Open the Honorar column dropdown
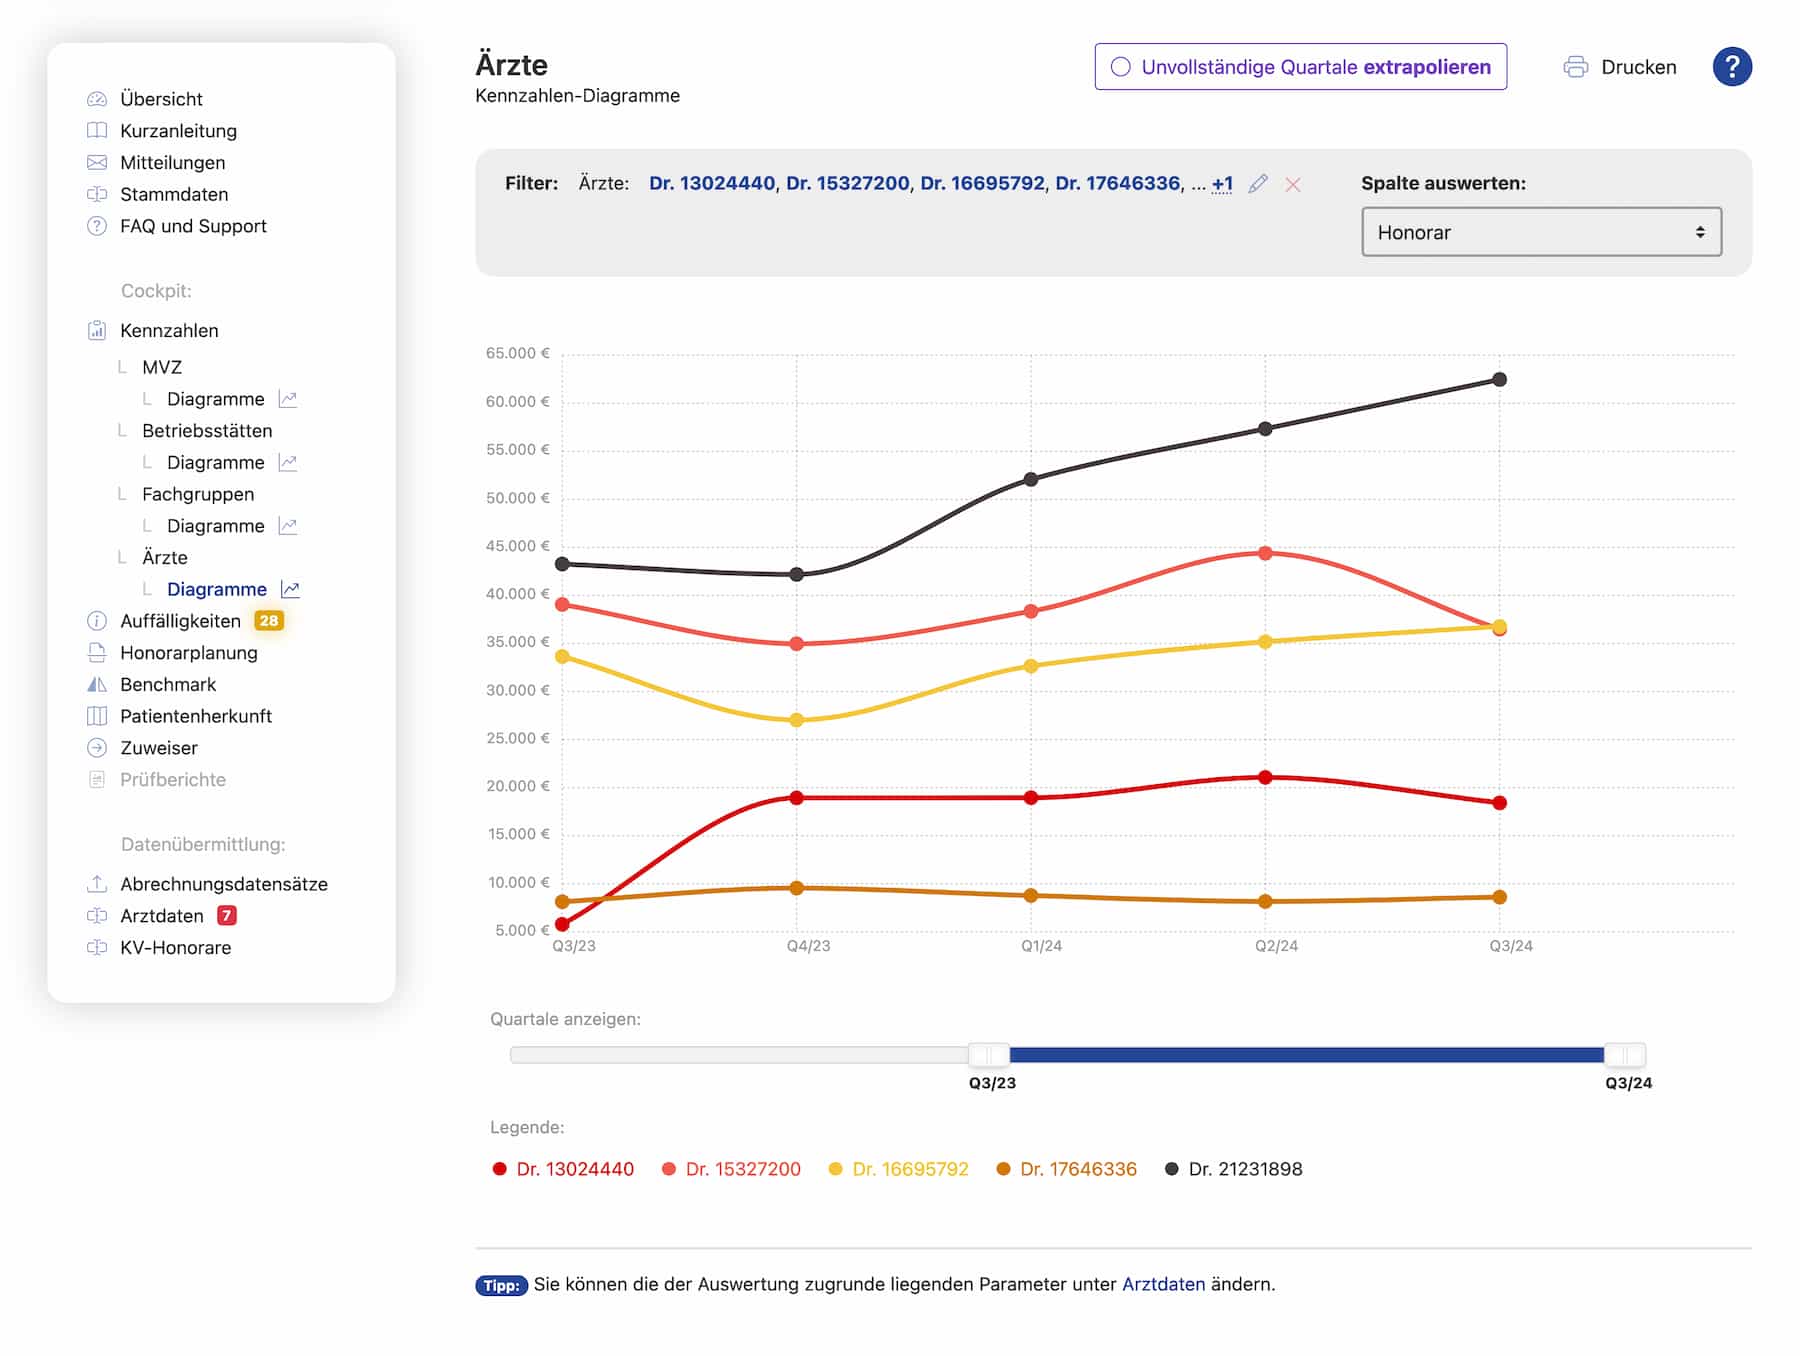1800x1356 pixels. [x=1540, y=232]
